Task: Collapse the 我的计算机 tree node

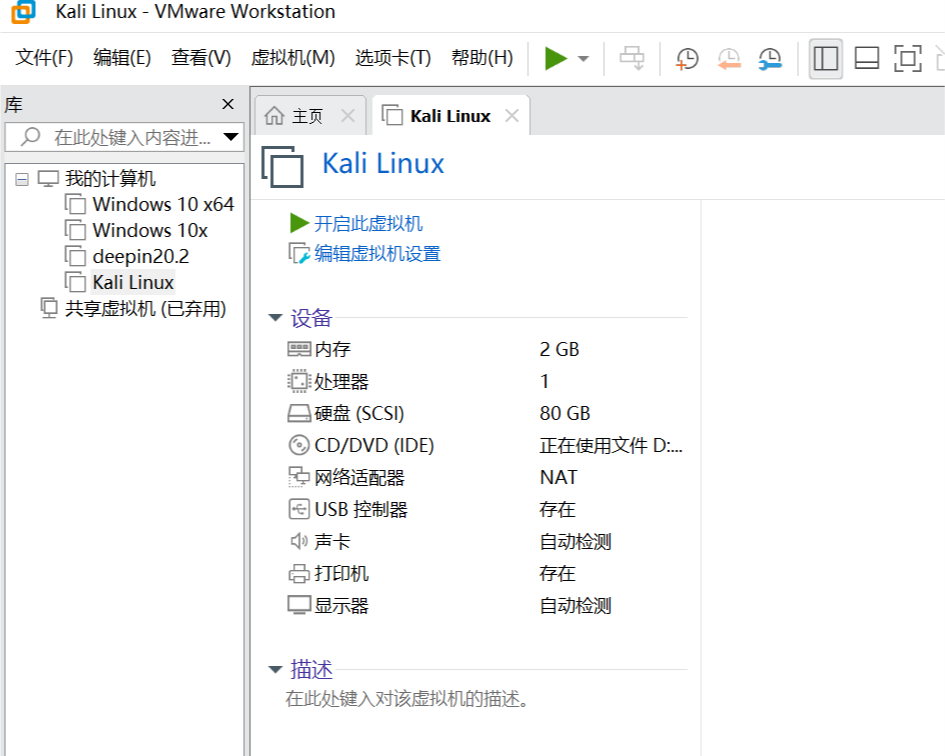Action: coord(22,179)
